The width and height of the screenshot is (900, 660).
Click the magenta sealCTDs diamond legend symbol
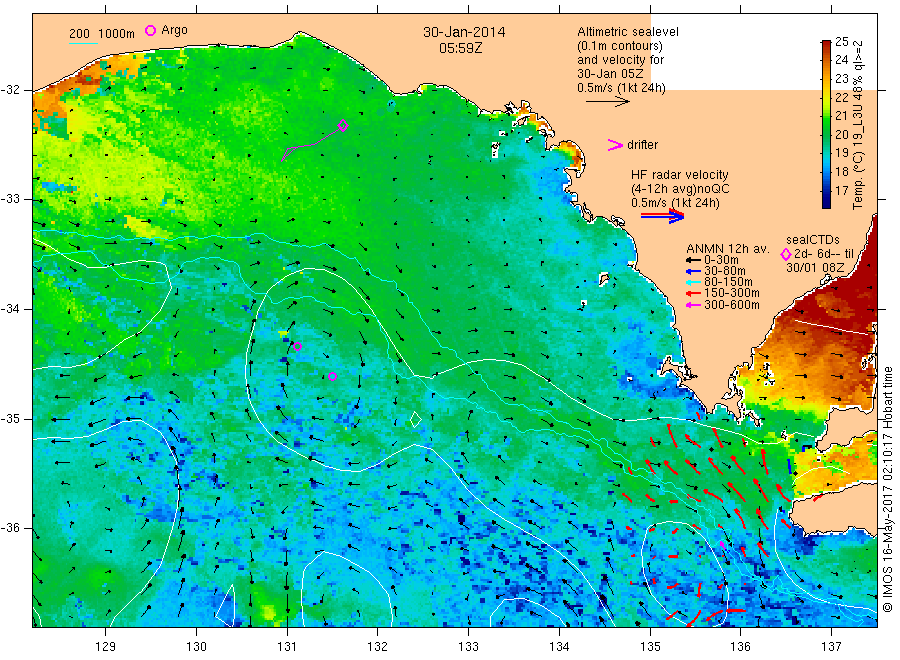[786, 254]
